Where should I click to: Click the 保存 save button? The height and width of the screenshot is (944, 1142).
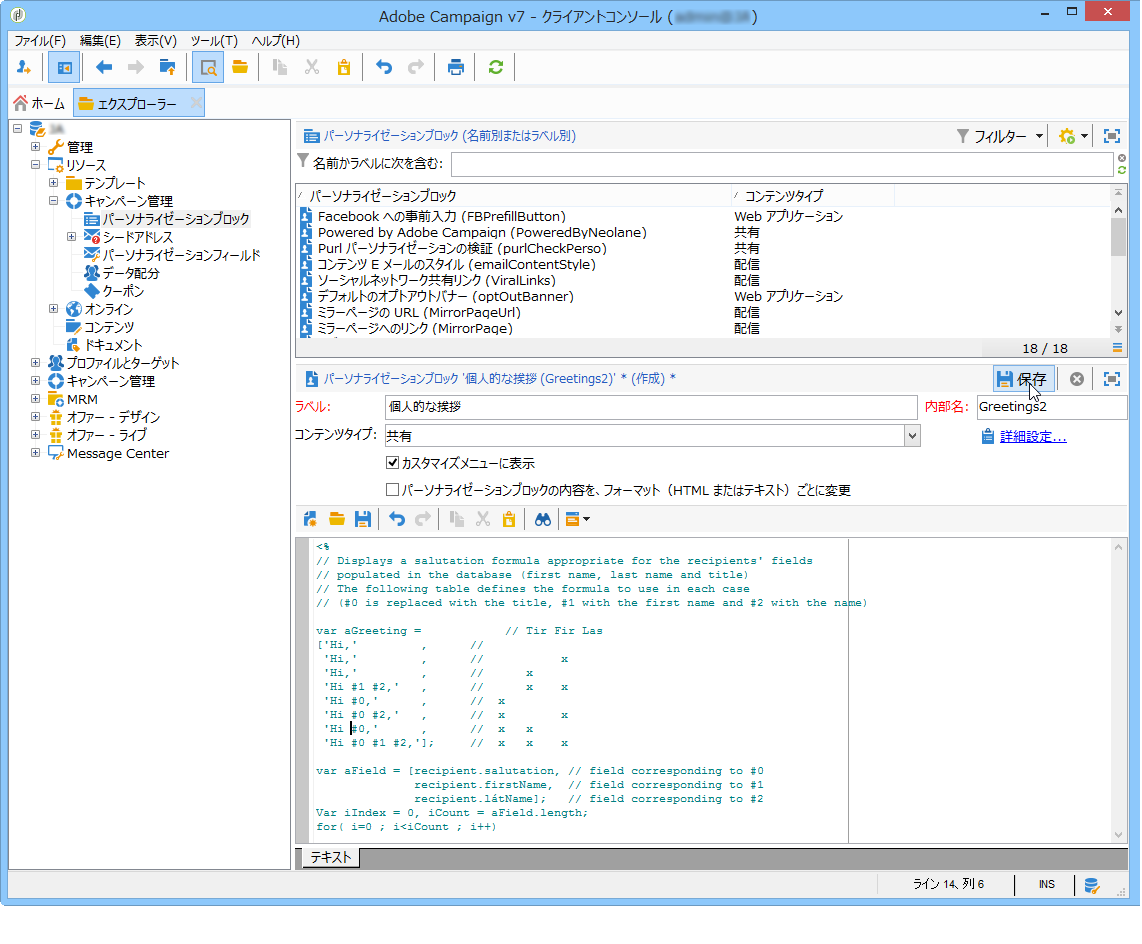click(1022, 379)
